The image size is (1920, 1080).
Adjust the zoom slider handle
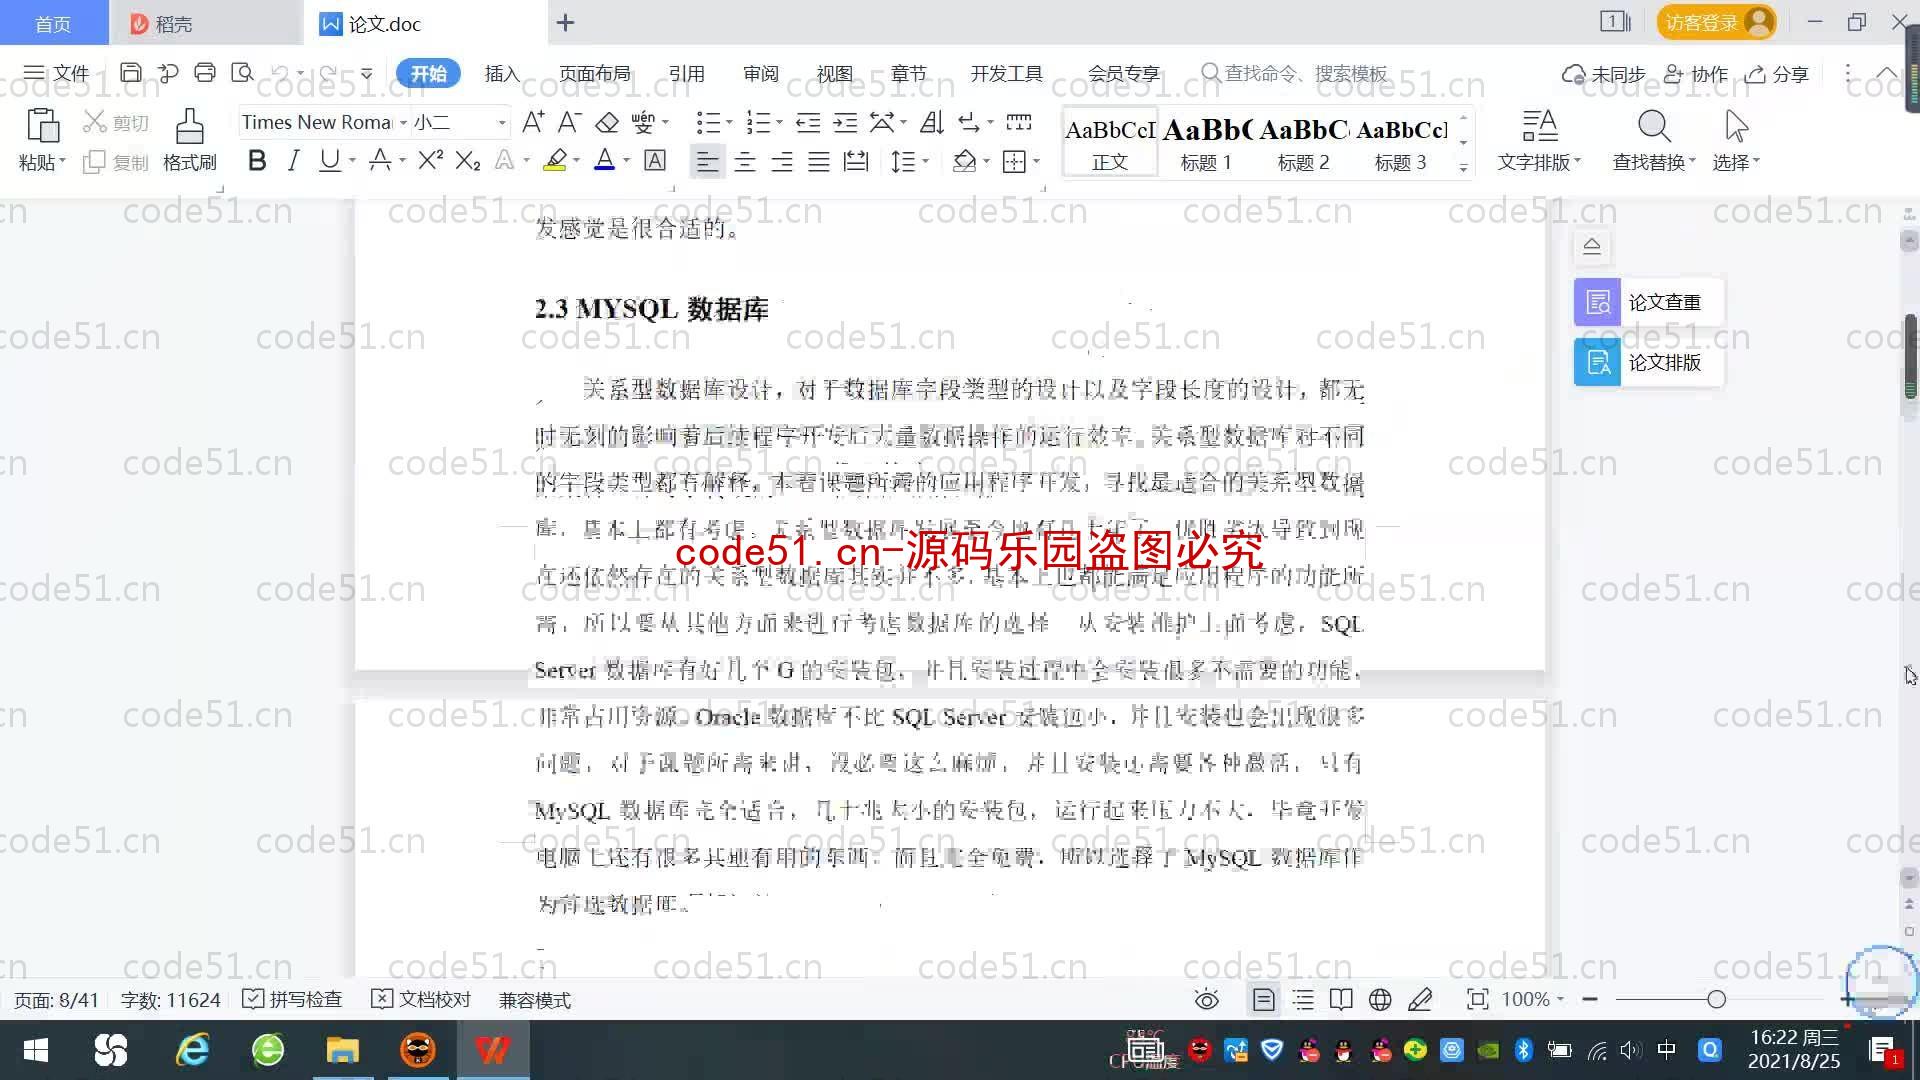[x=1717, y=999]
